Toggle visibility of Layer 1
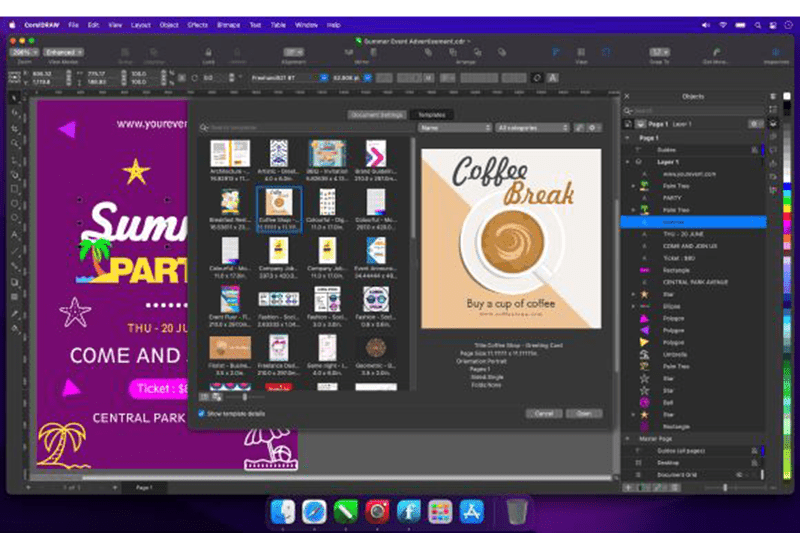This screenshot has width=800, height=550. pyautogui.click(x=638, y=160)
